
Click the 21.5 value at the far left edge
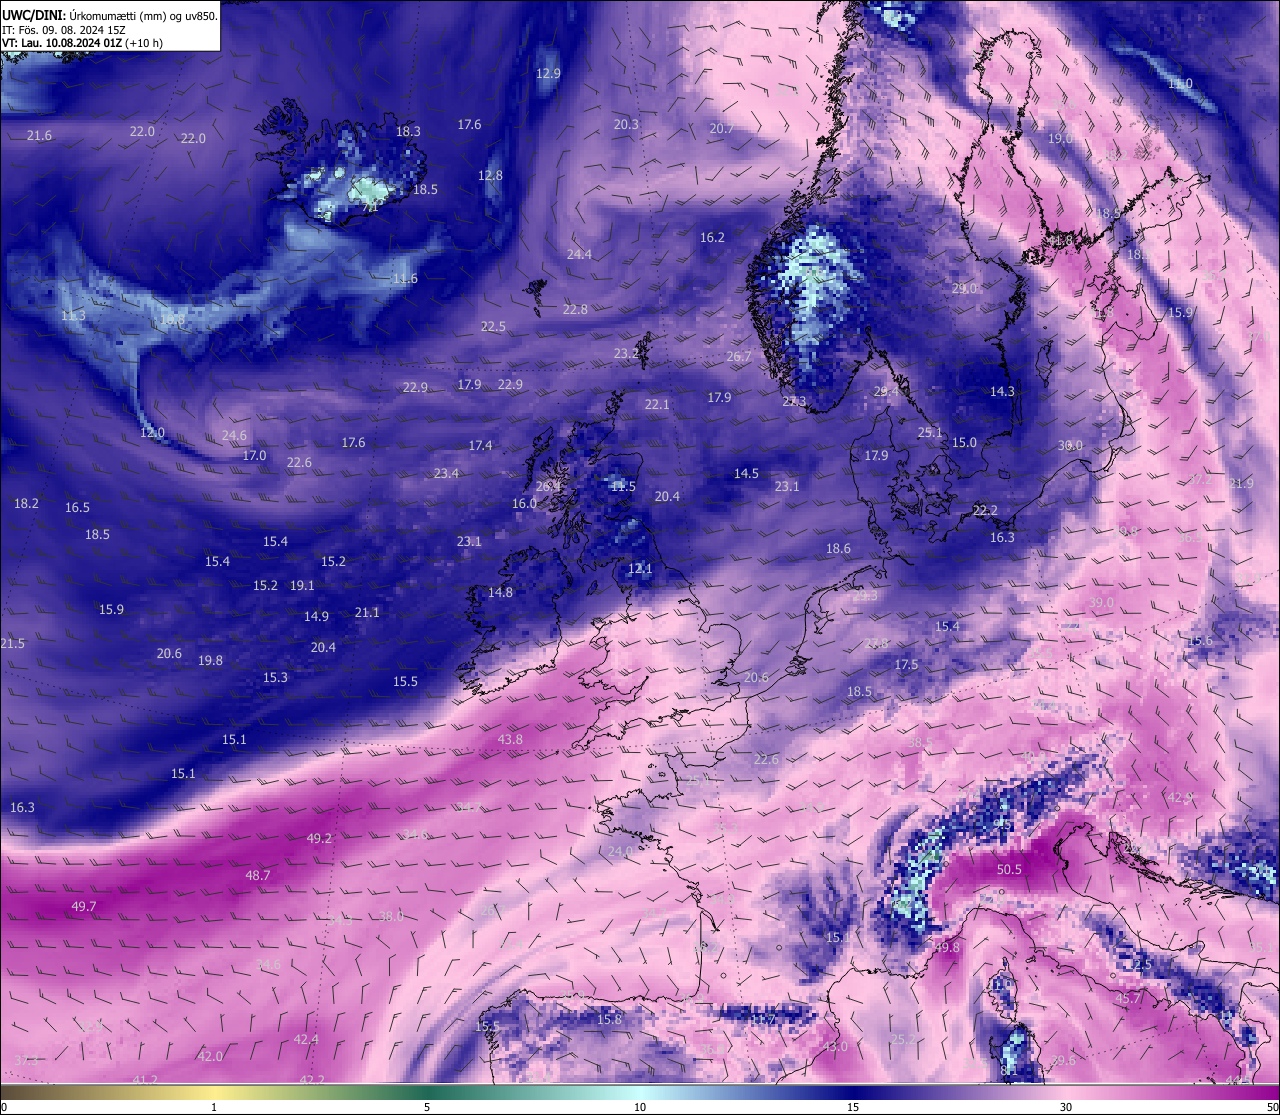[12, 643]
